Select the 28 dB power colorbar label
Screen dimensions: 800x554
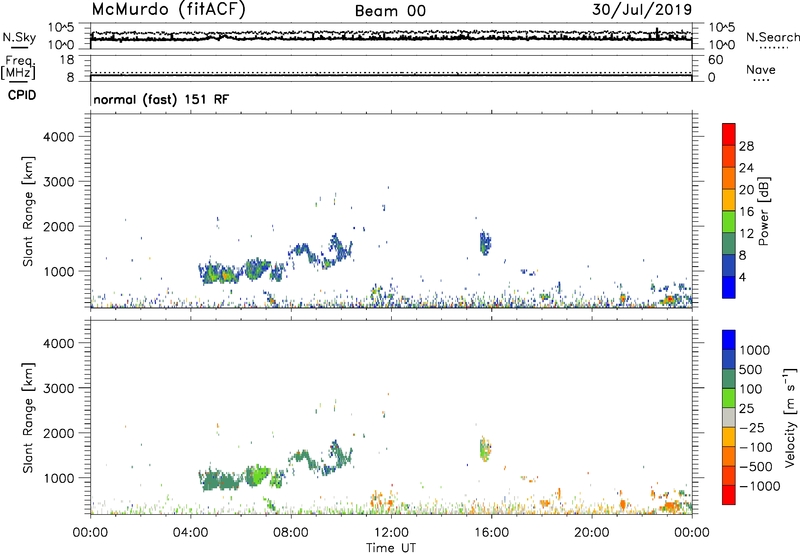746,146
